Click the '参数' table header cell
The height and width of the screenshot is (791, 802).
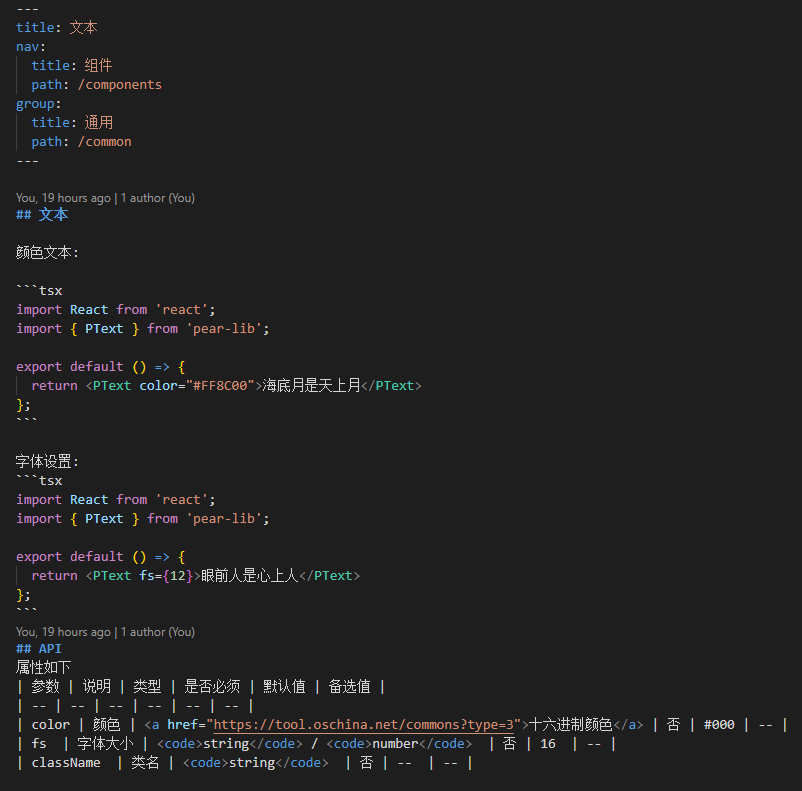pos(46,687)
